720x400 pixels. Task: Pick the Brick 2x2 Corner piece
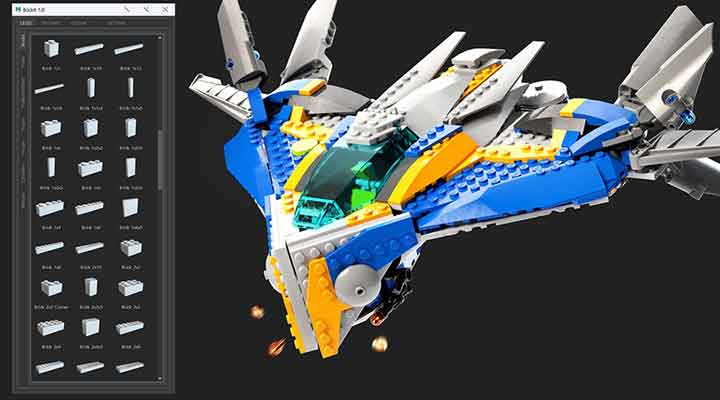[x=49, y=288]
